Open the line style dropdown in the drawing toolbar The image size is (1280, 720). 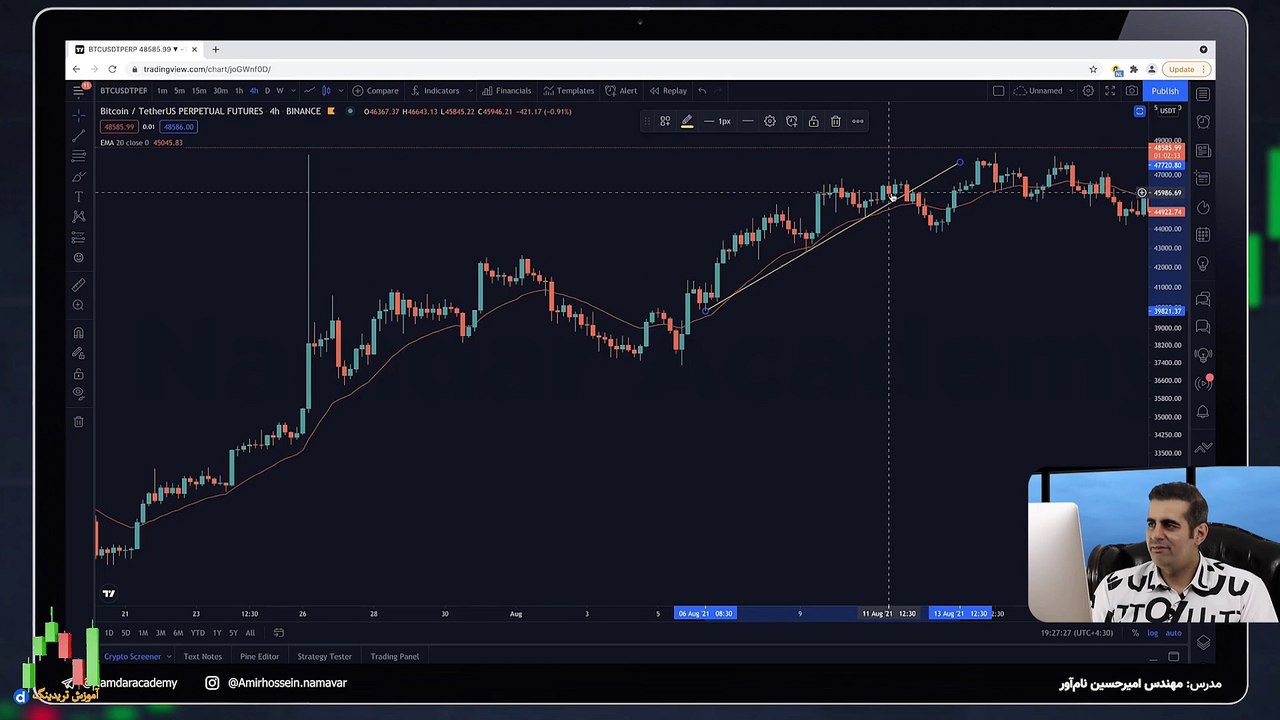tap(747, 121)
